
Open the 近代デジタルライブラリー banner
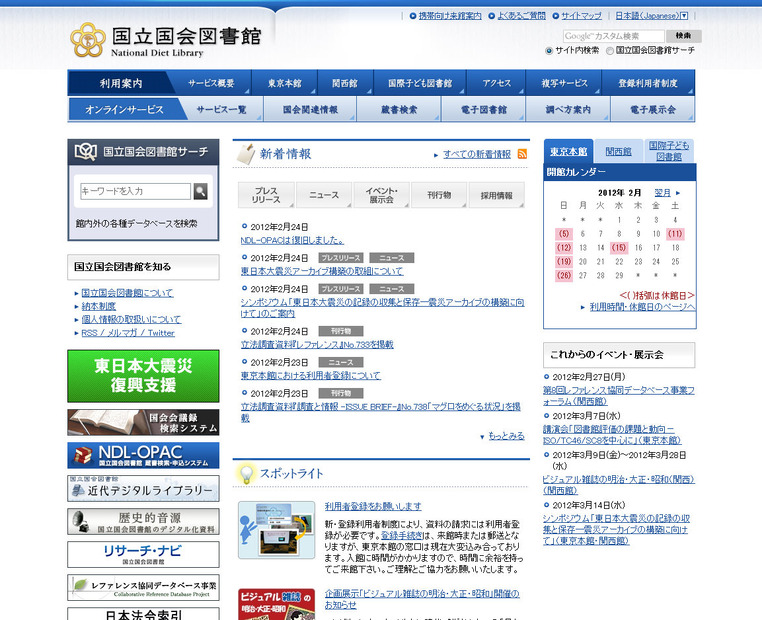coord(143,488)
